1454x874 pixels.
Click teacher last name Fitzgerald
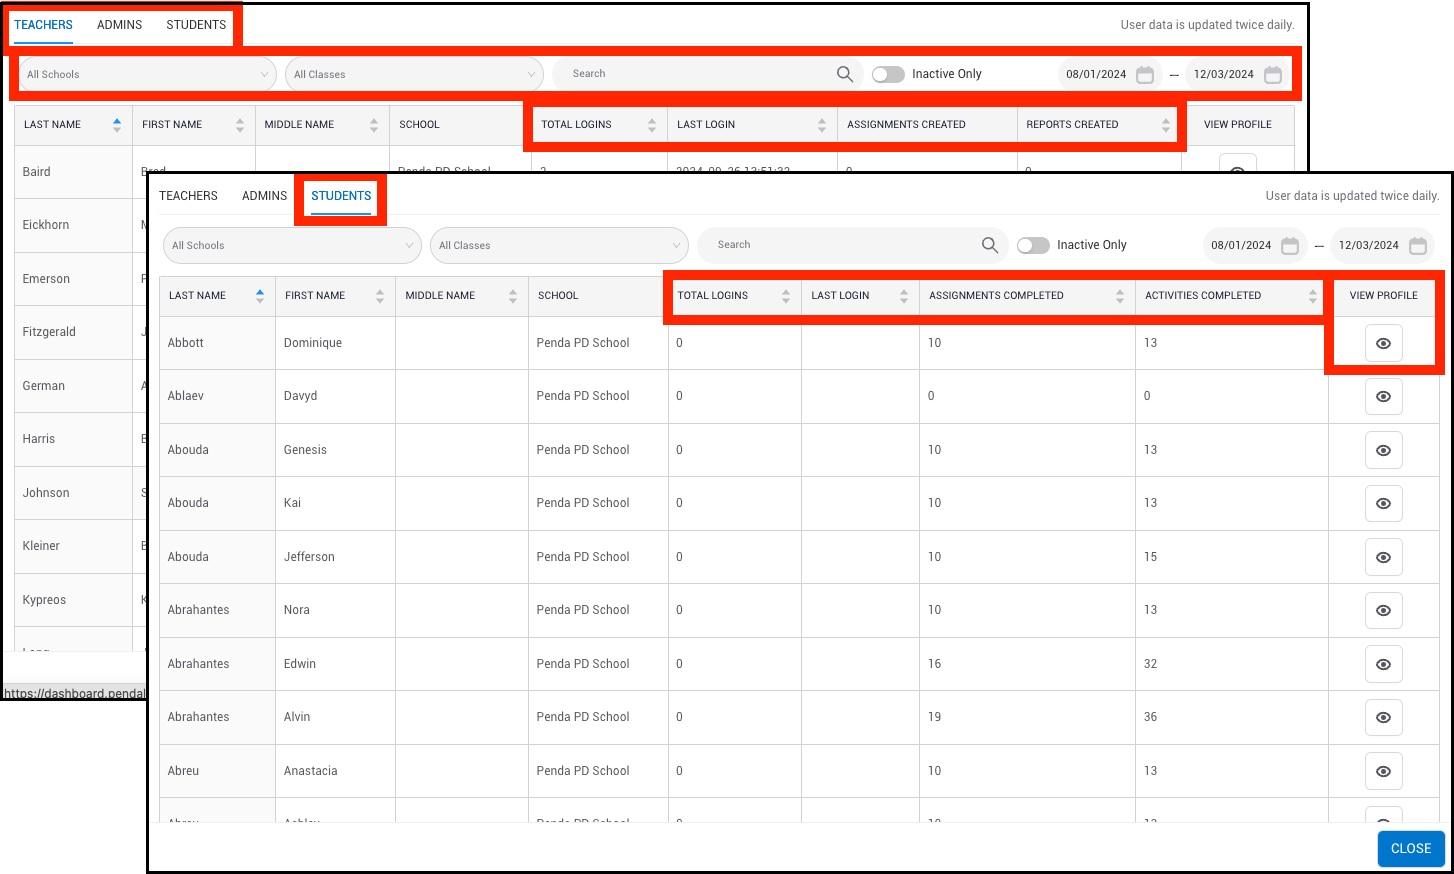[x=49, y=332]
